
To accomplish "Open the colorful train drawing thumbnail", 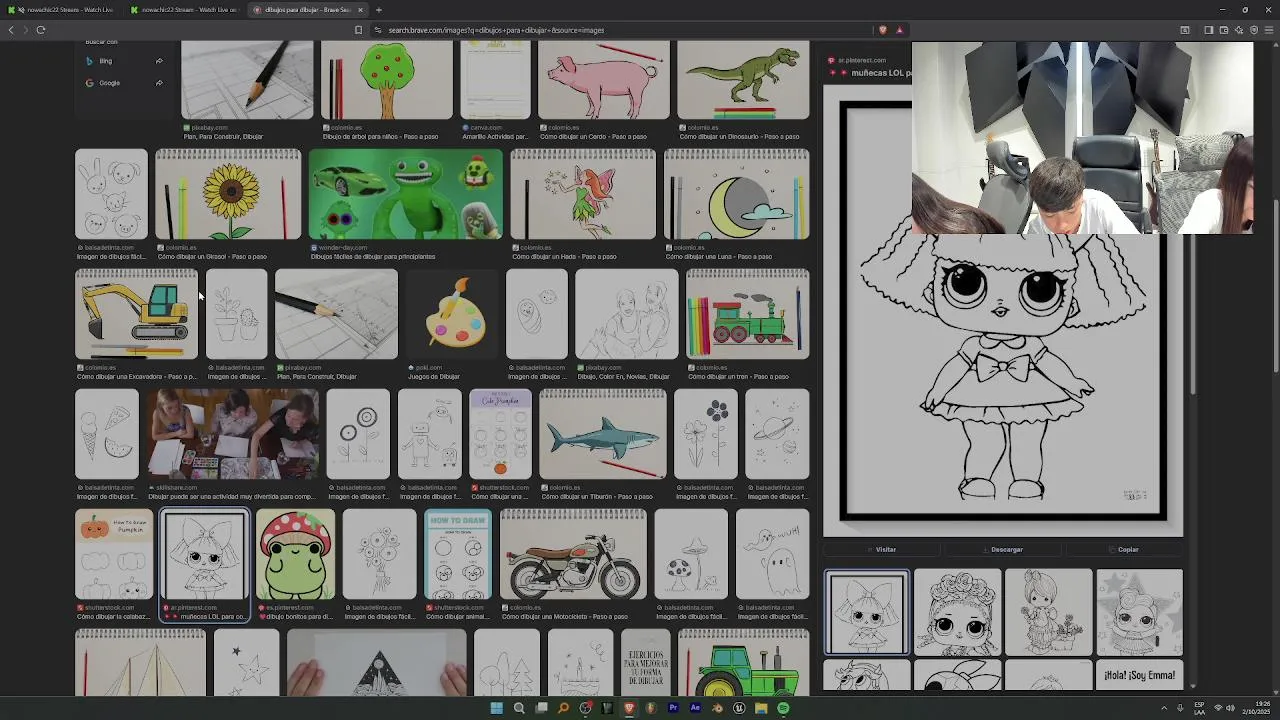I will [747, 314].
